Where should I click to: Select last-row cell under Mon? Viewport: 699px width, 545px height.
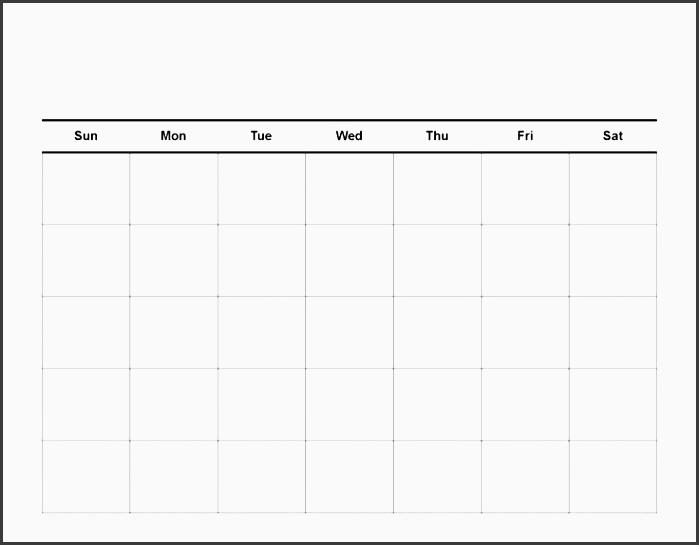(x=173, y=476)
